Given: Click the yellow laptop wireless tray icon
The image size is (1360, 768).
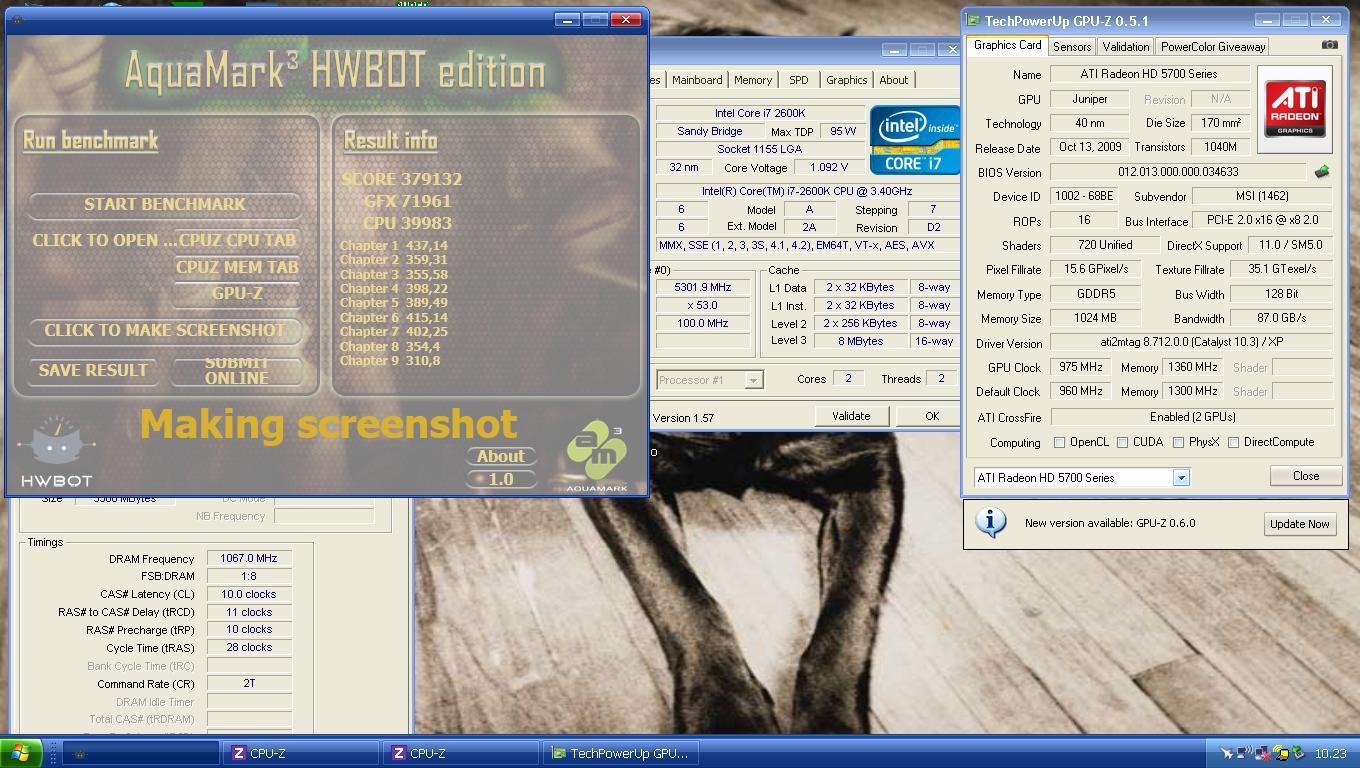Looking at the screenshot, I should [x=1281, y=753].
